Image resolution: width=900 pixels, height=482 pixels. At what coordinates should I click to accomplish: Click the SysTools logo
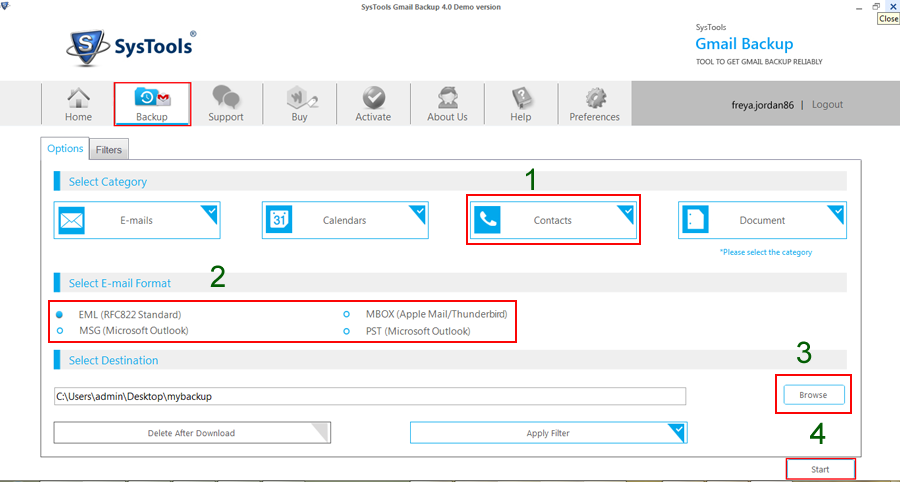coord(131,48)
